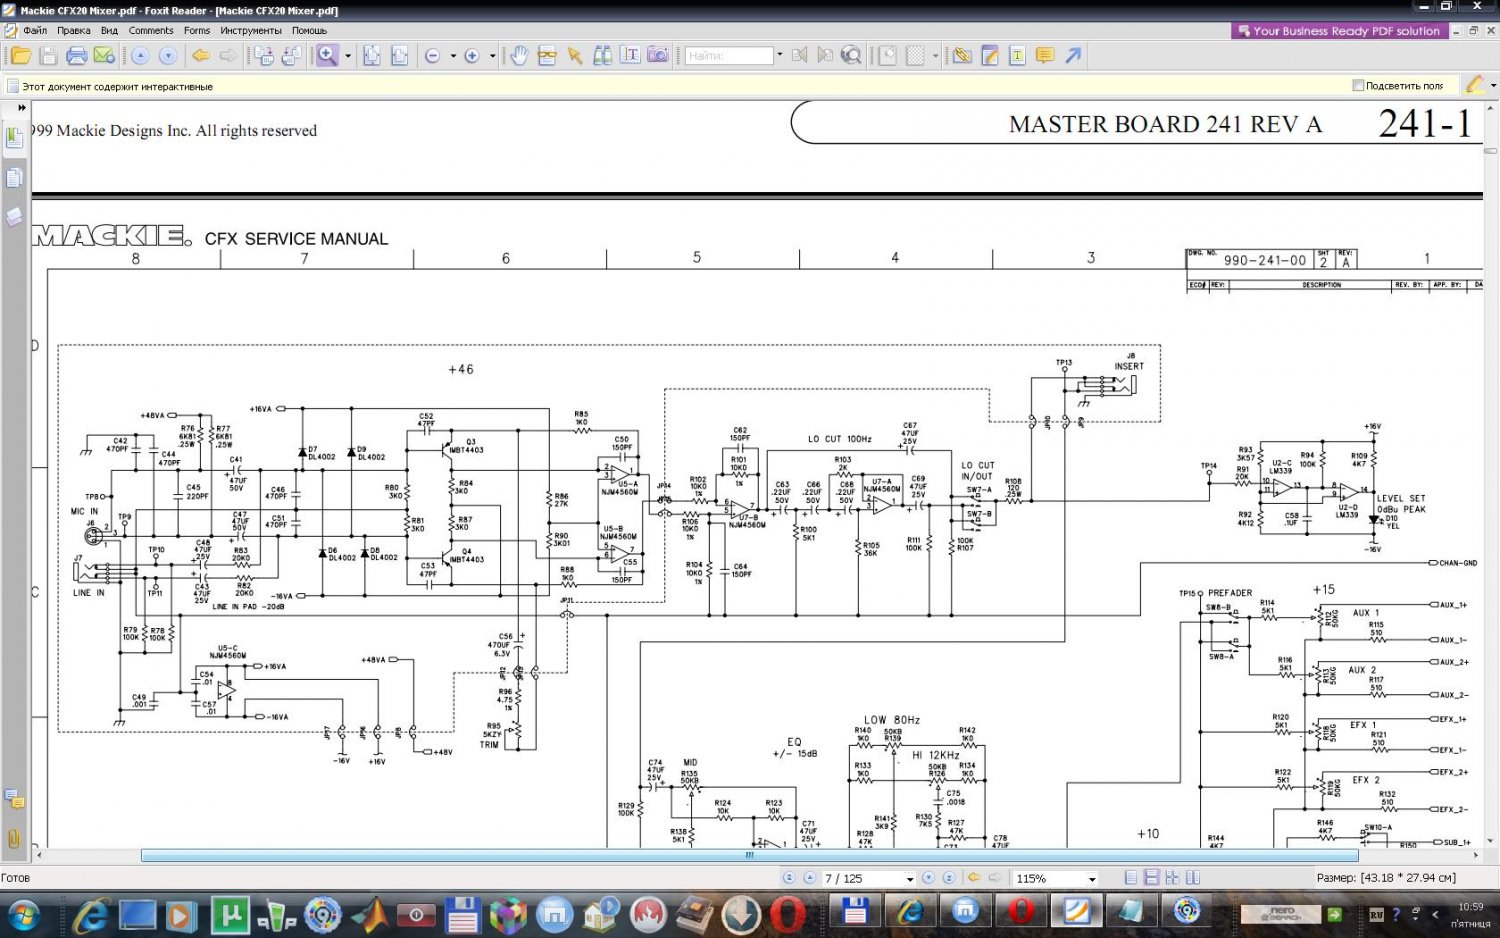Open the Помощь menu
This screenshot has width=1500, height=938.
310,30
